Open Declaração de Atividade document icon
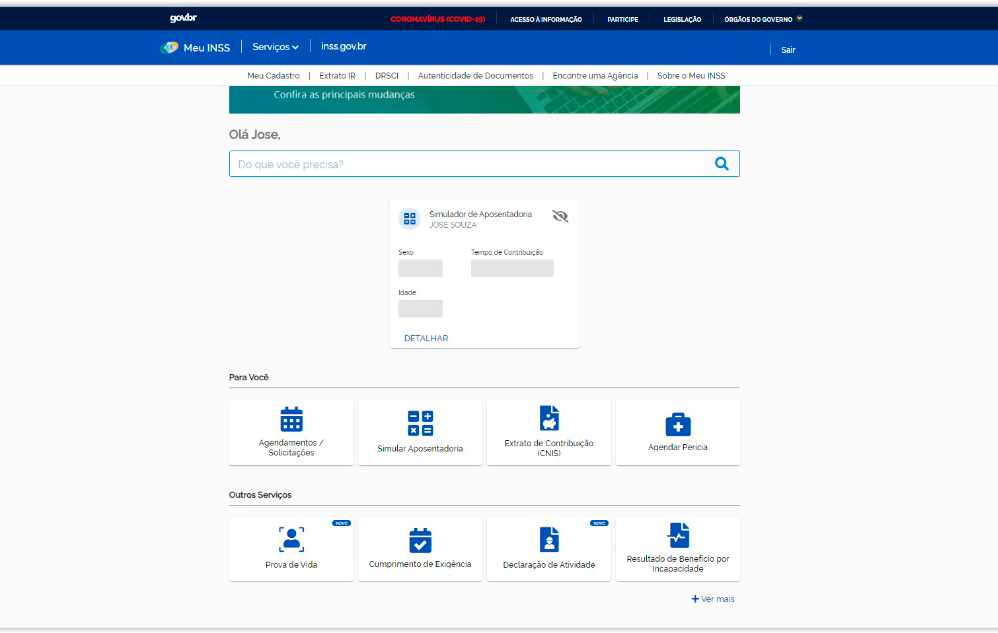998x633 pixels. click(x=549, y=540)
